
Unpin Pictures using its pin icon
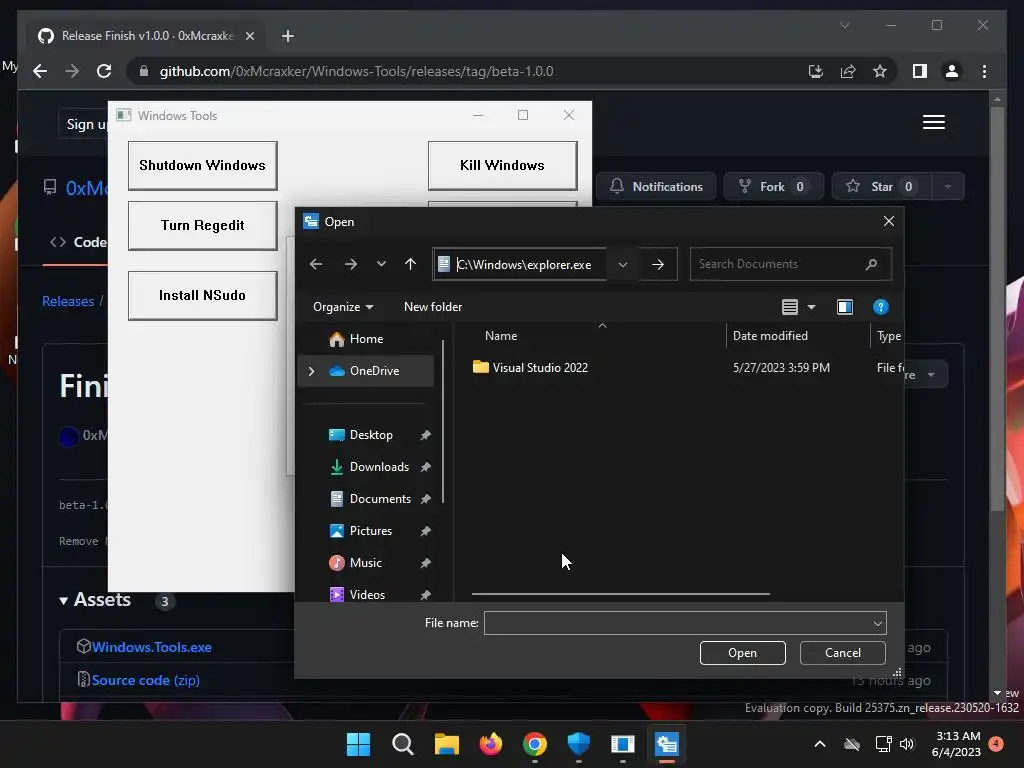(425, 531)
